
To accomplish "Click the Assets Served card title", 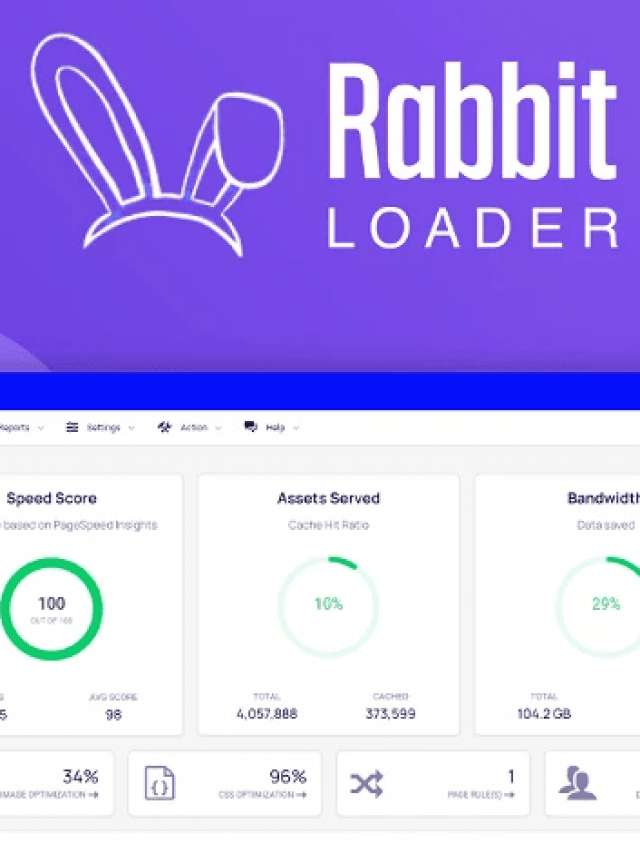I will click(x=329, y=498).
